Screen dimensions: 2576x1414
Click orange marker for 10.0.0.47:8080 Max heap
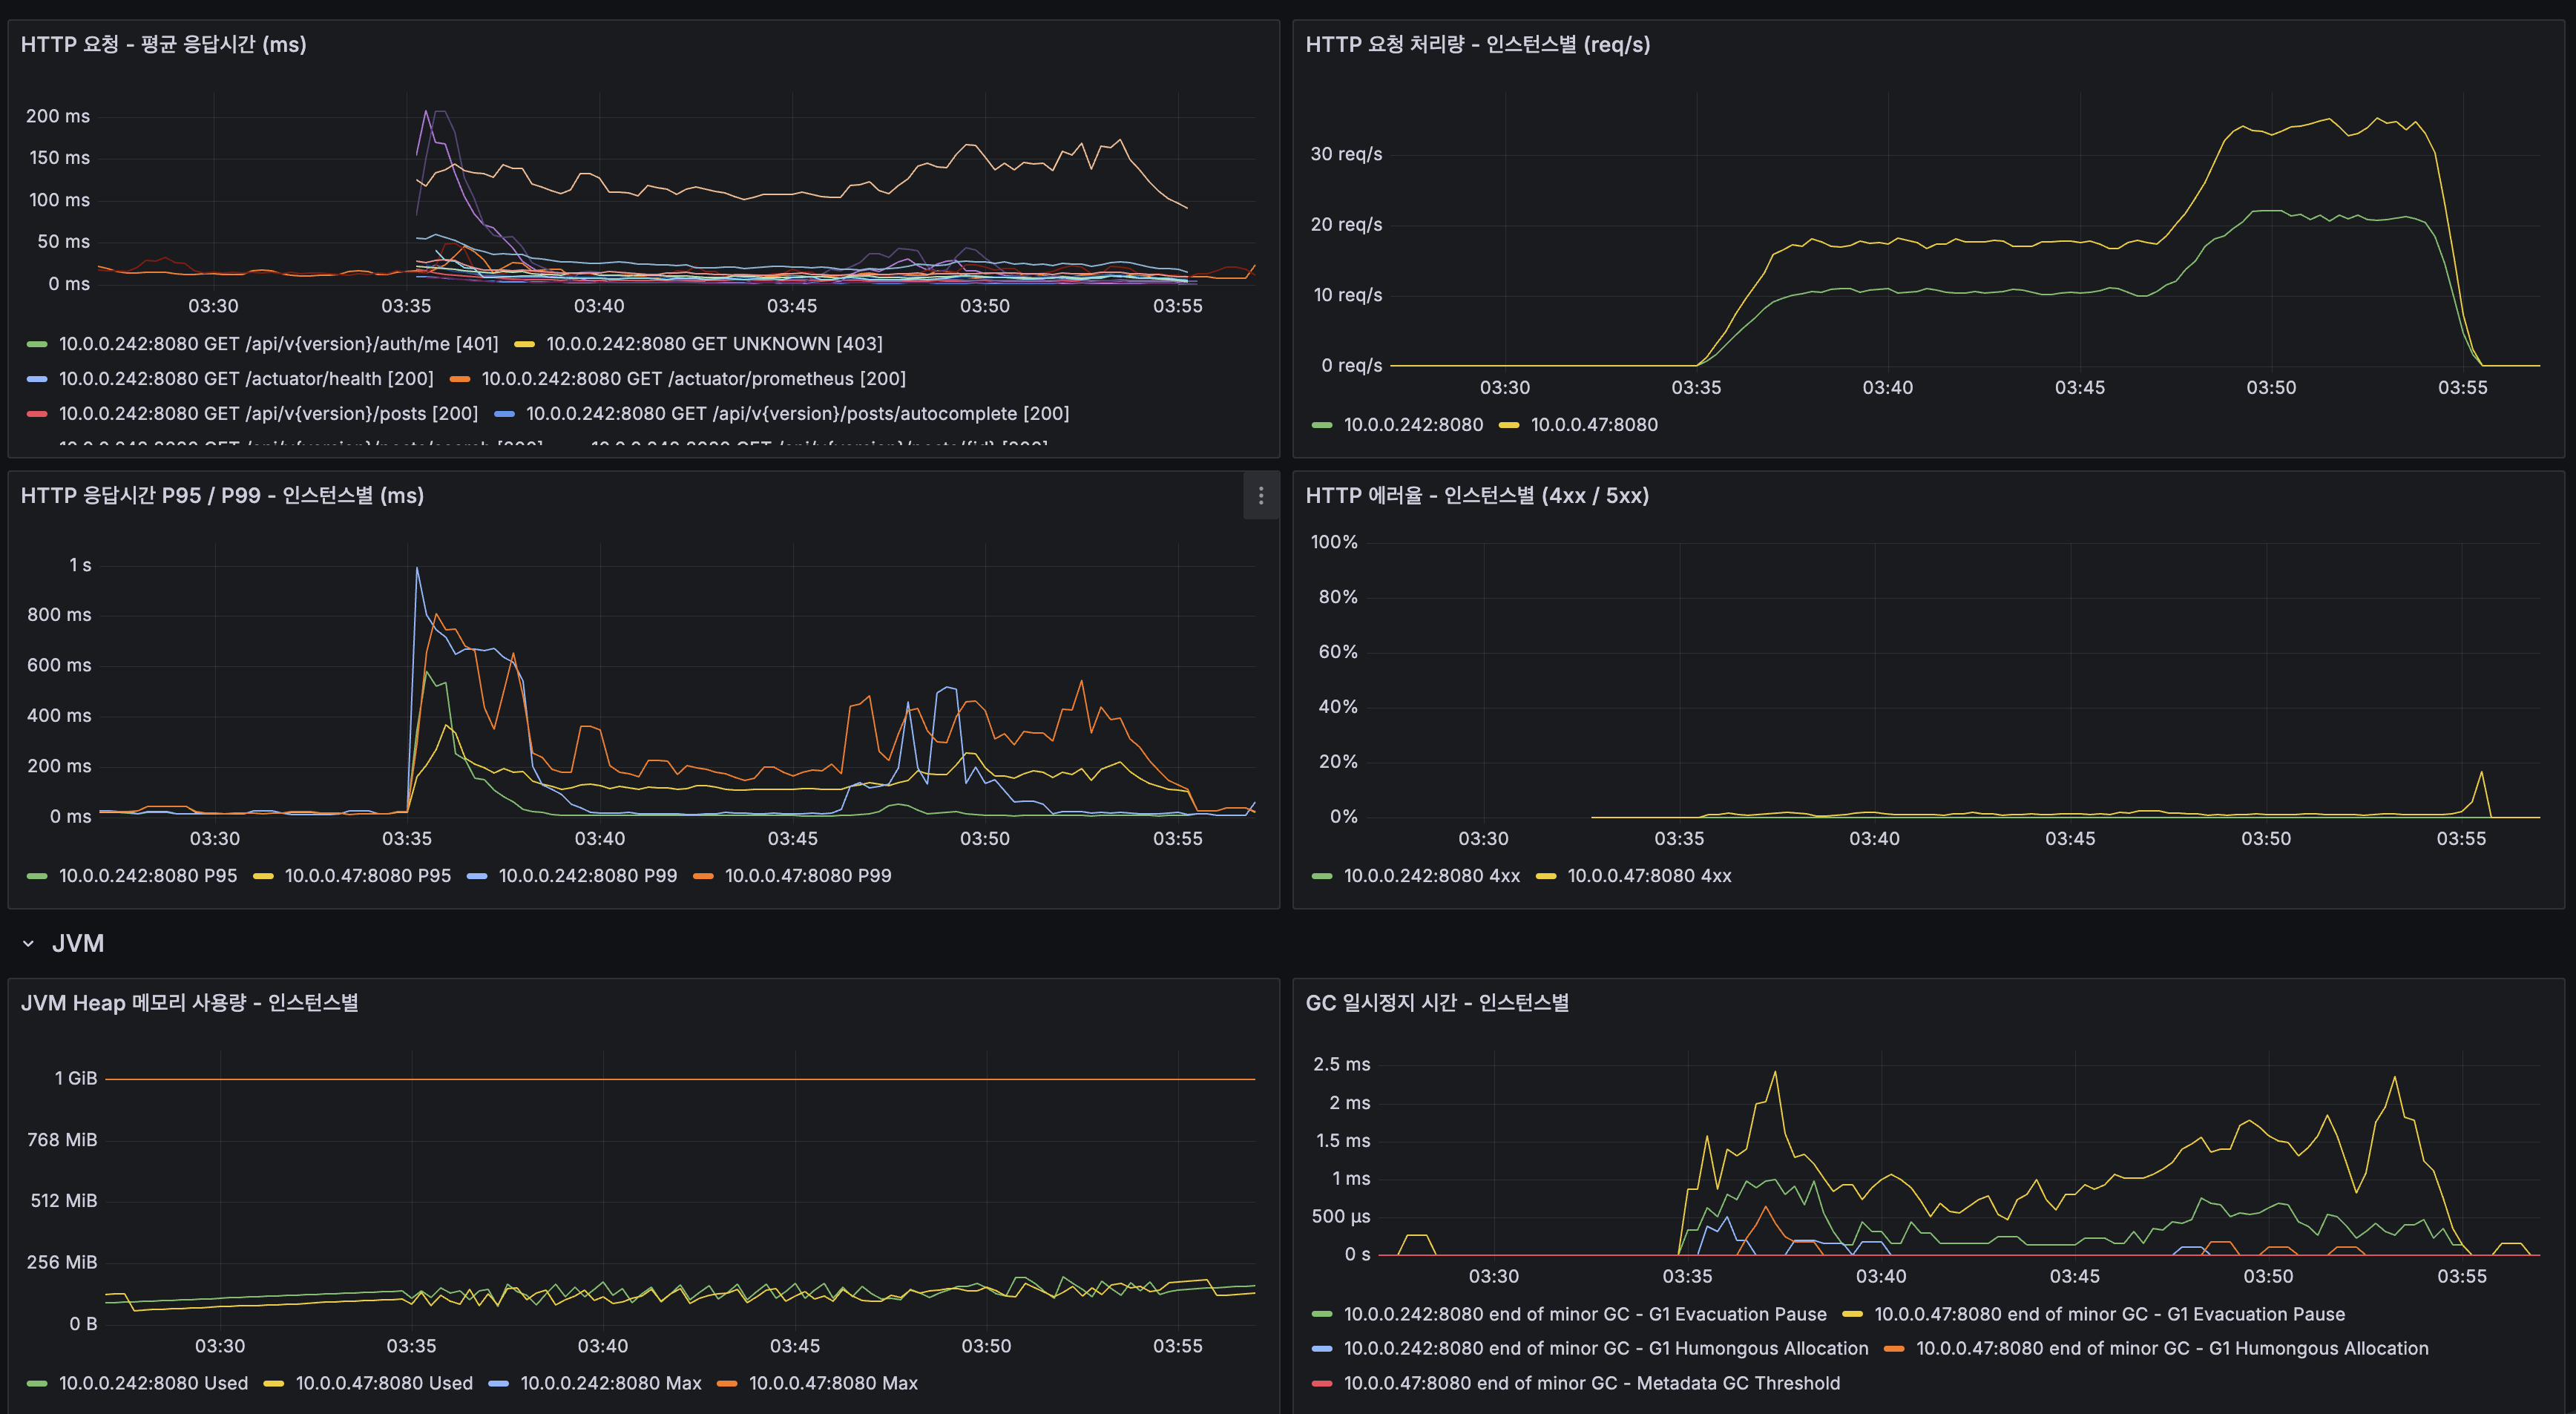pos(727,1383)
